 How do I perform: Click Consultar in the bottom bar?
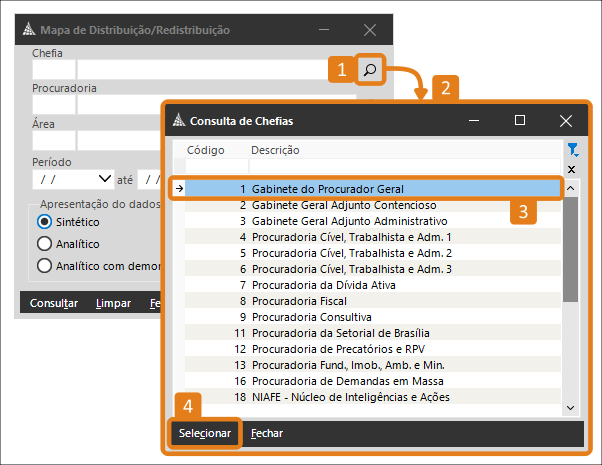54,303
